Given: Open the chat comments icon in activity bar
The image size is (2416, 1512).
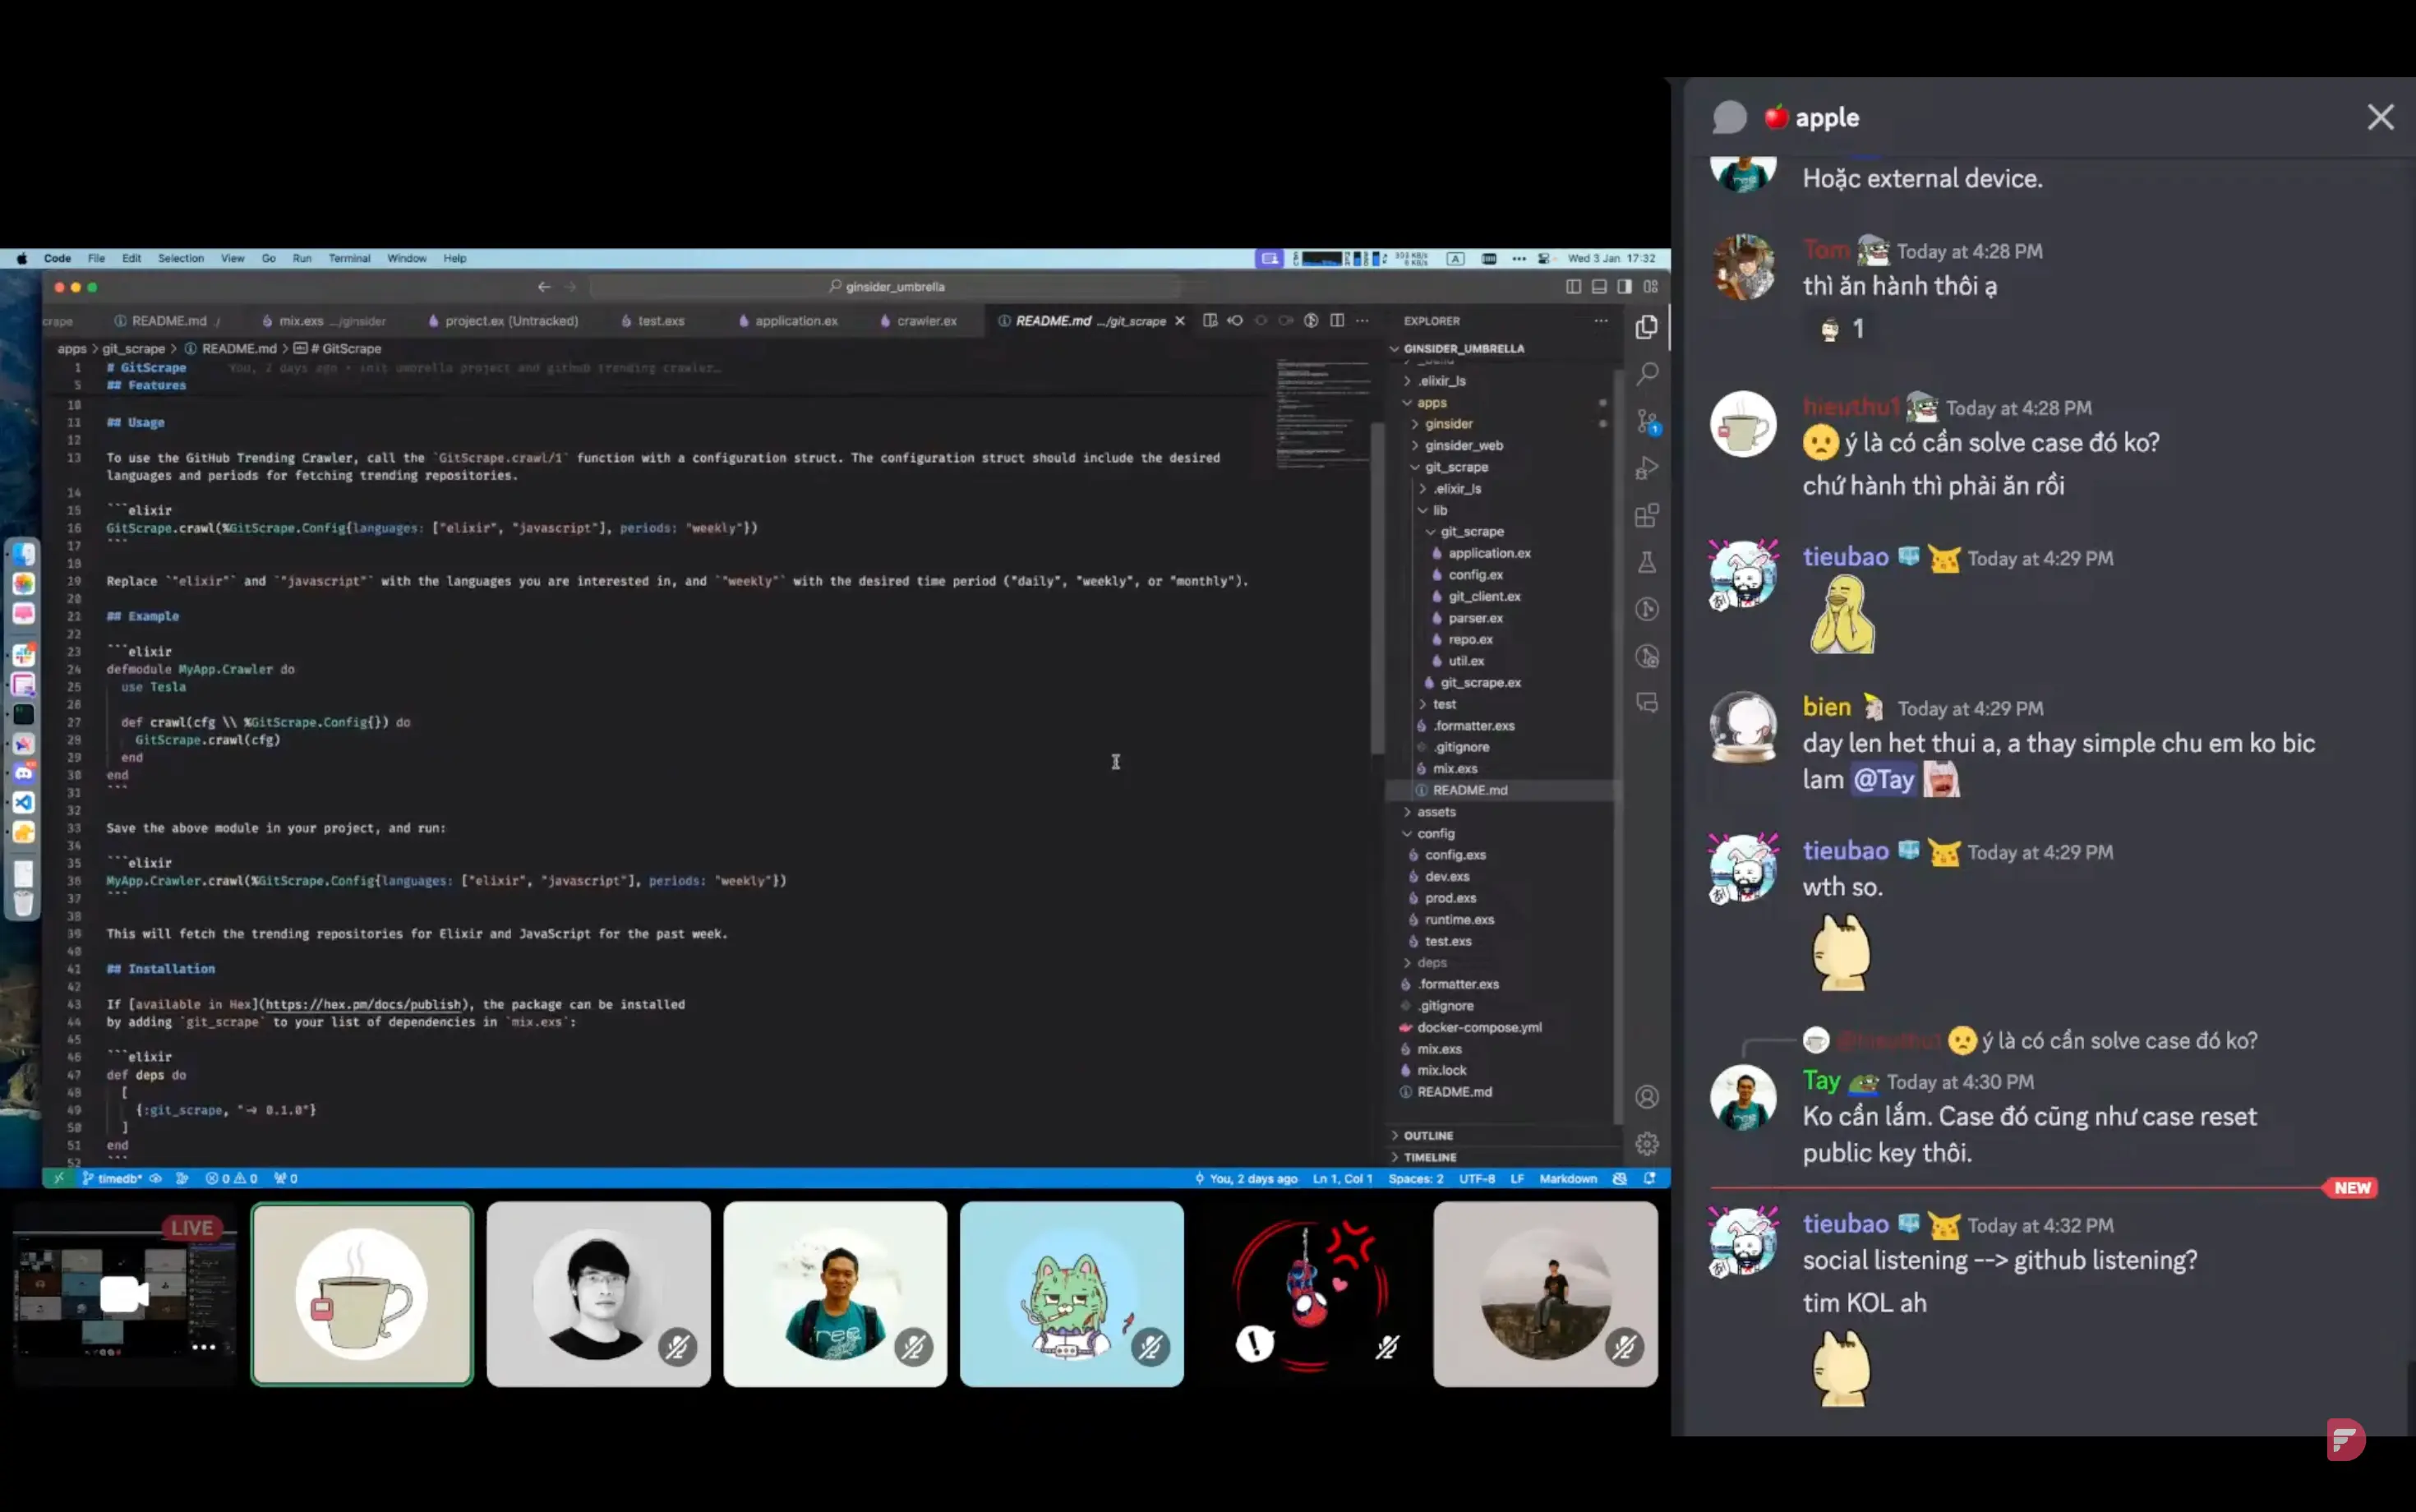Looking at the screenshot, I should 1646,703.
